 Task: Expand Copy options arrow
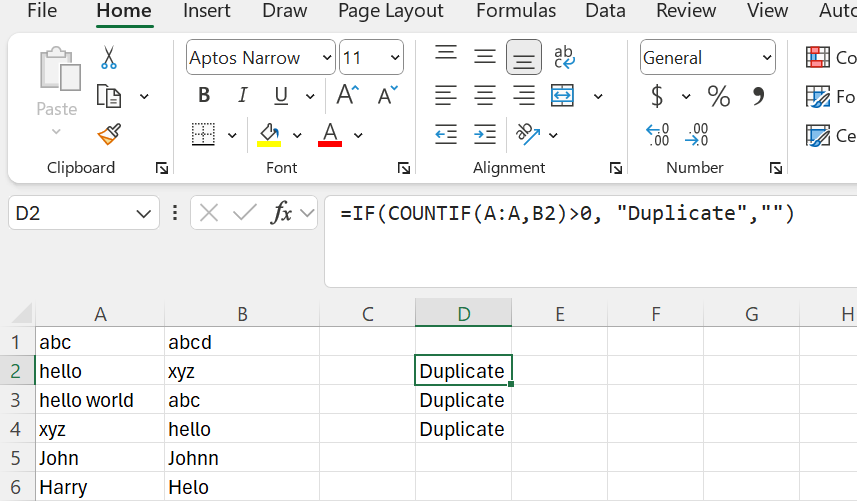point(144,97)
